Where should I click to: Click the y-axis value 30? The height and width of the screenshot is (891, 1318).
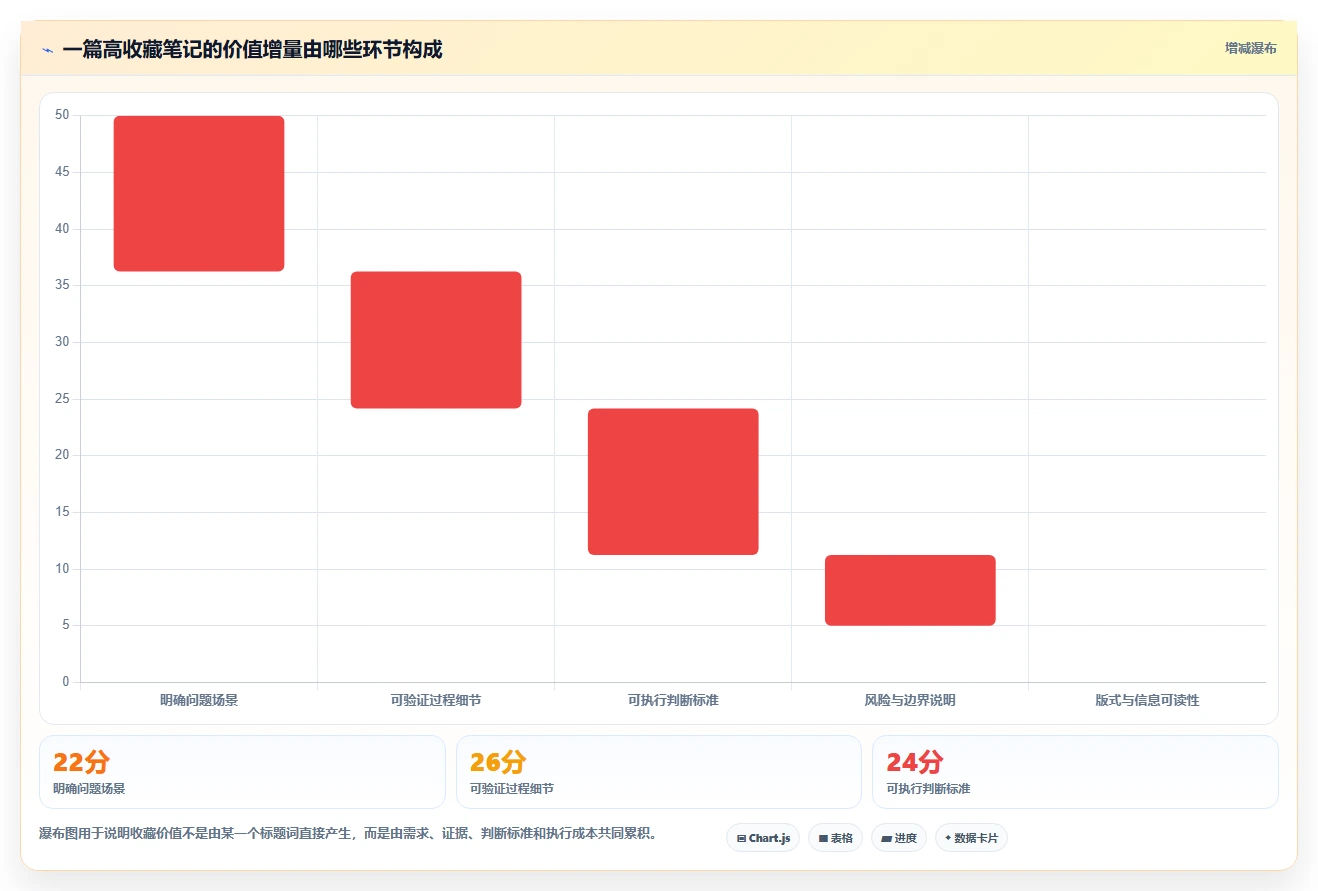pos(62,342)
